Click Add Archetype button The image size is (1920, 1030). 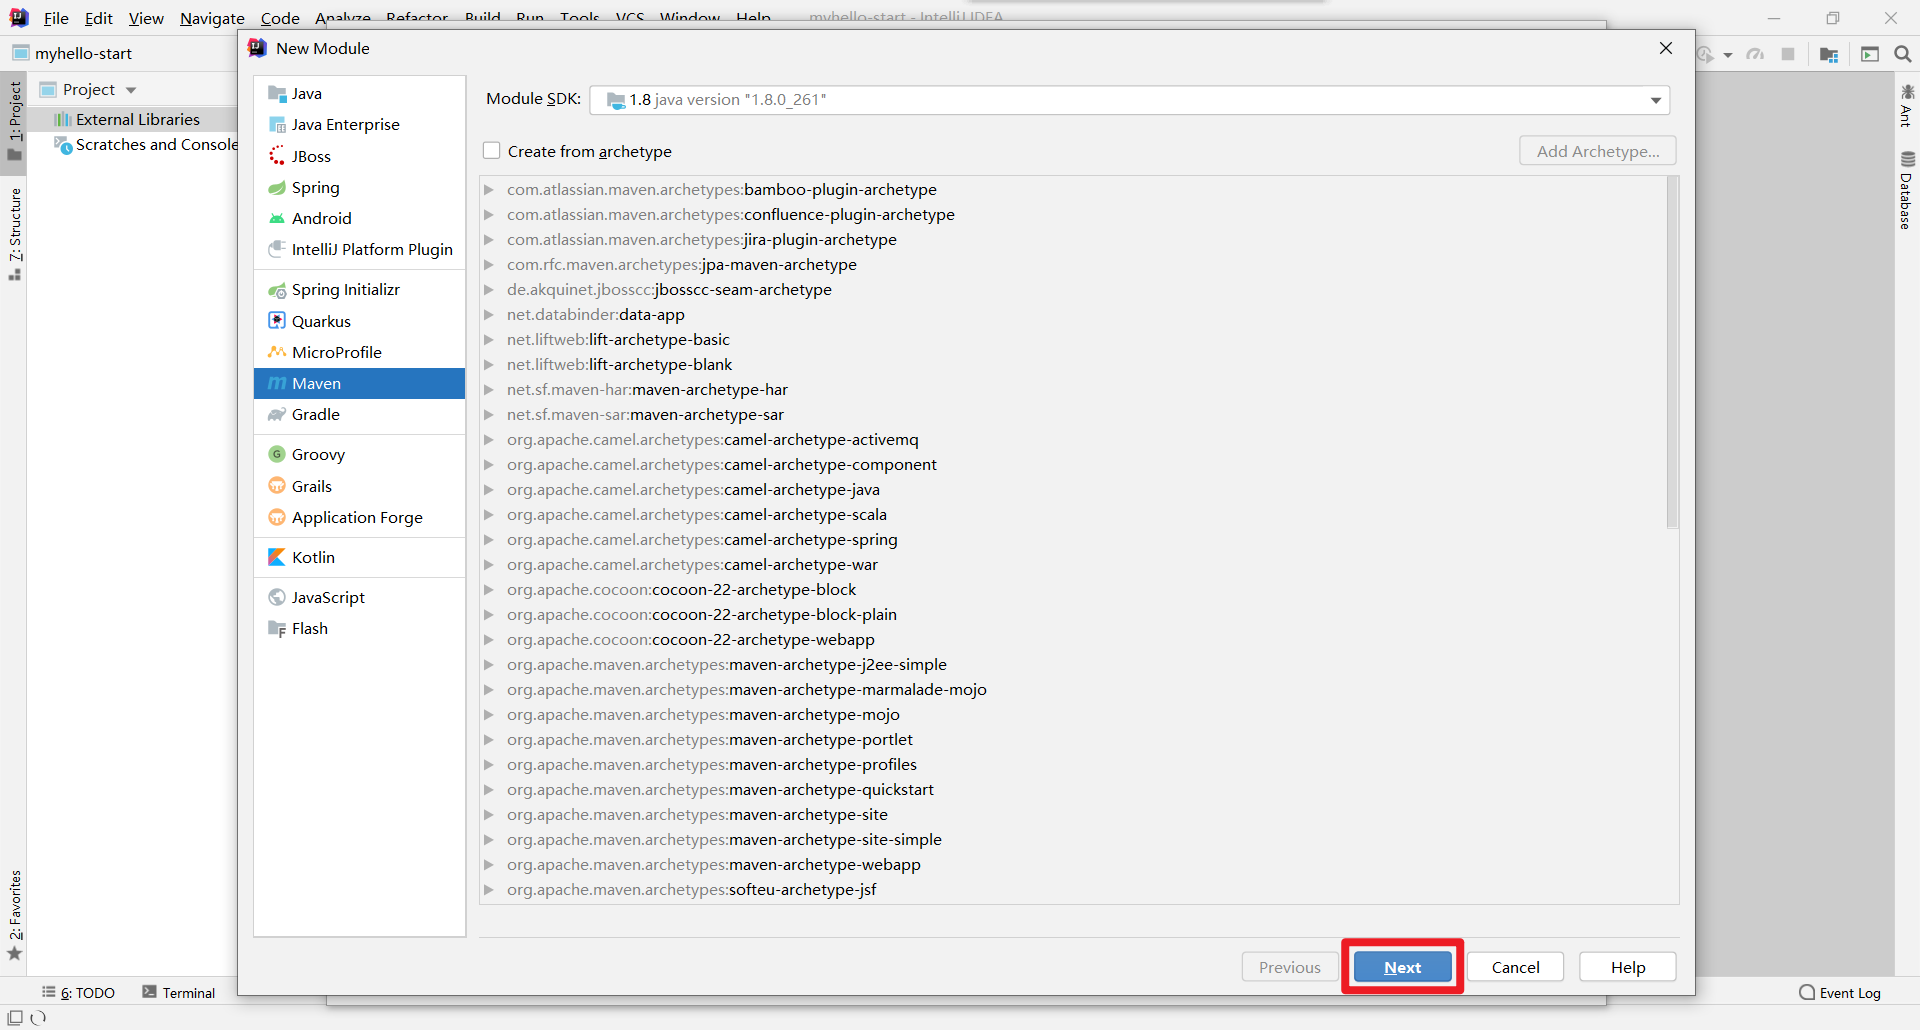(1597, 151)
